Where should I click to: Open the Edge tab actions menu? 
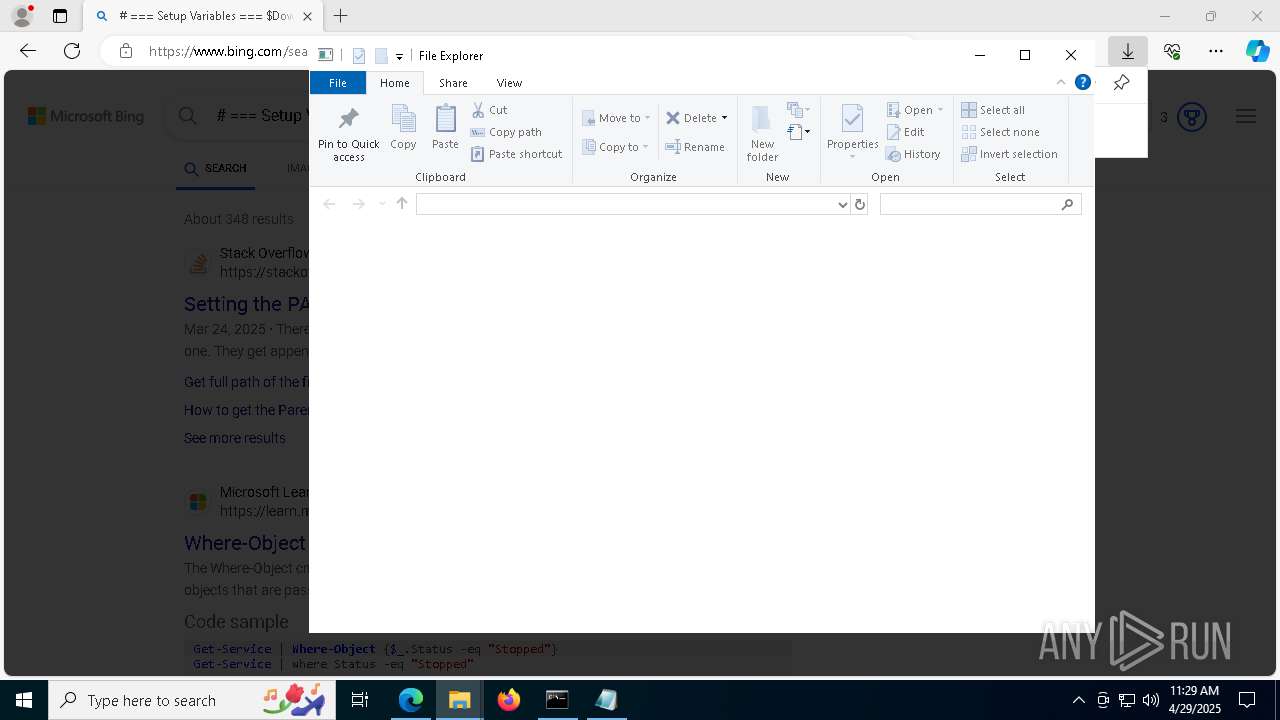(60, 16)
